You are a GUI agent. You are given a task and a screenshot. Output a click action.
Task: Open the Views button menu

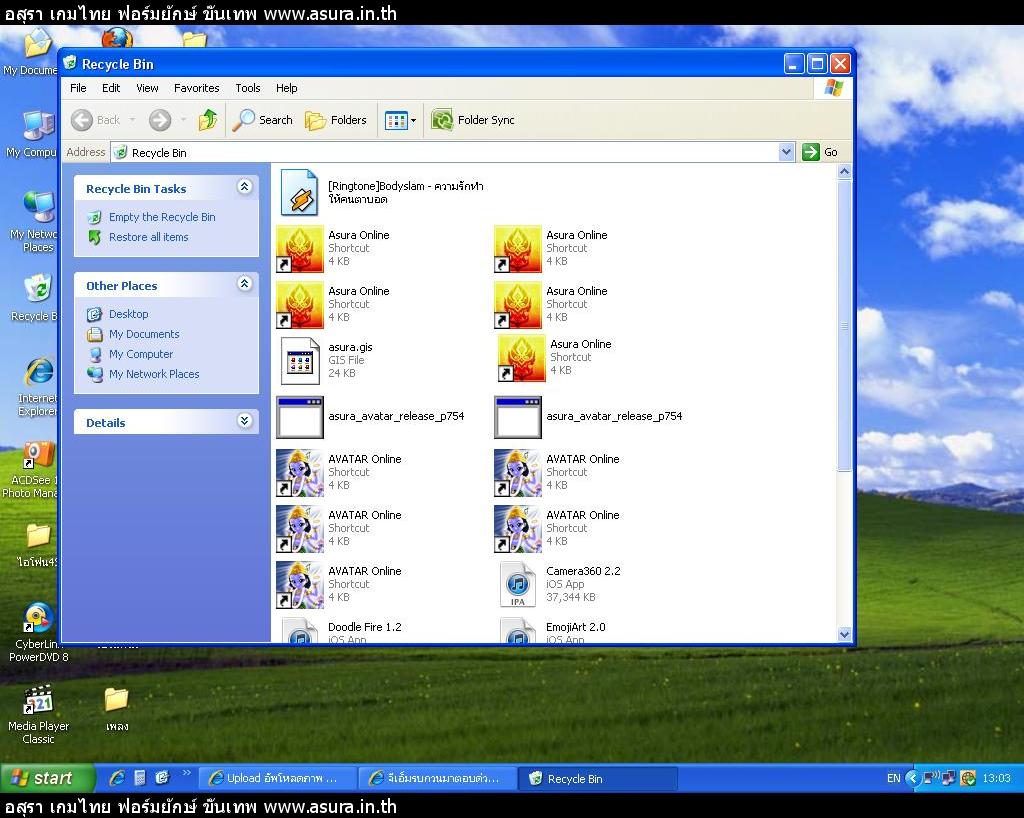[x=400, y=120]
